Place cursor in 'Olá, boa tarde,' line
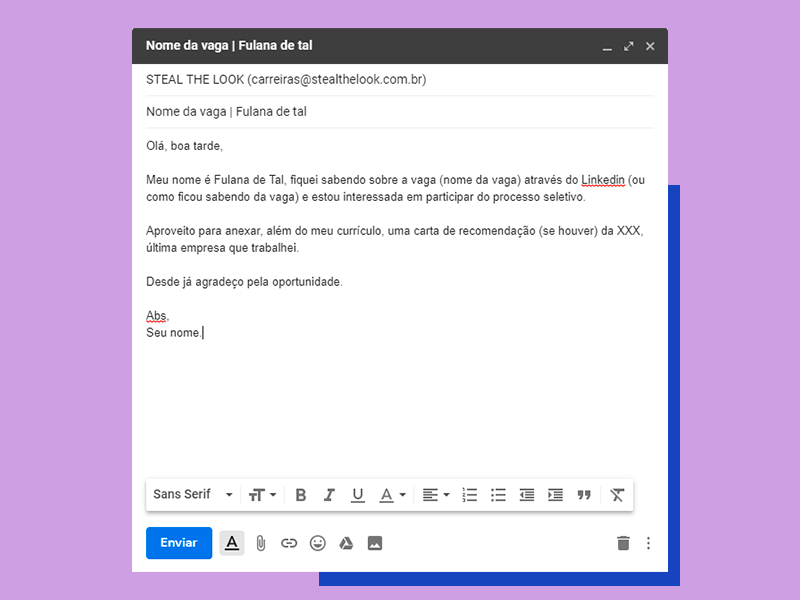Image resolution: width=800 pixels, height=600 pixels. 184,146
